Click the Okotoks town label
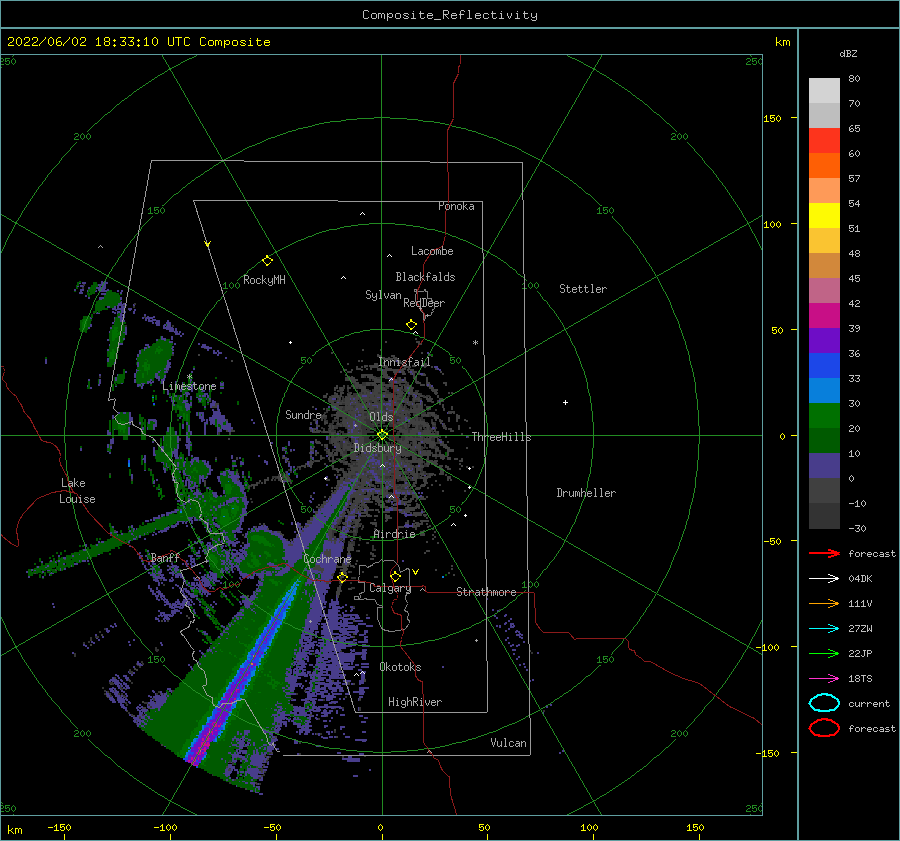The image size is (900, 841). click(x=401, y=667)
